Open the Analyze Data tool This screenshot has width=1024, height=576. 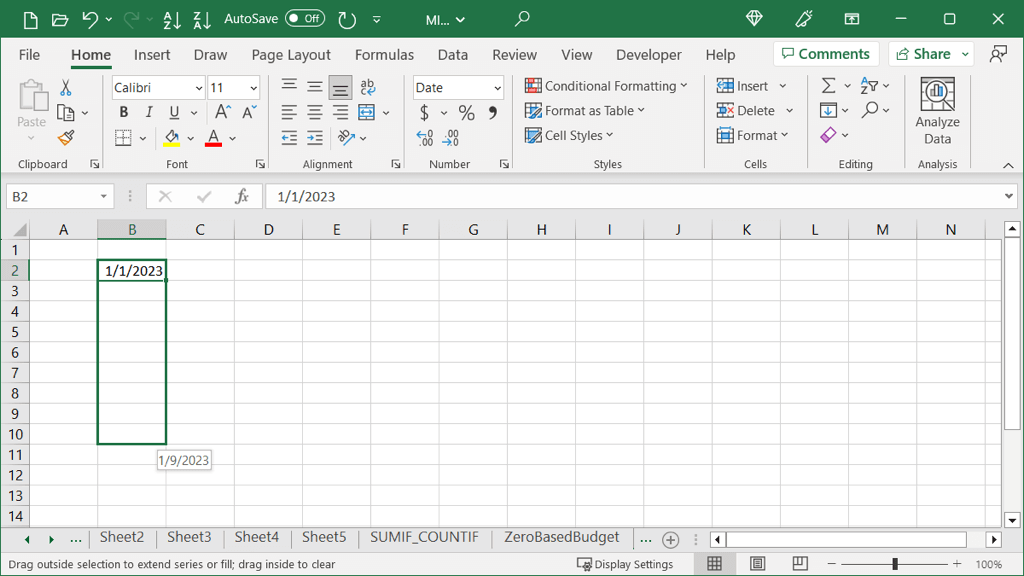coord(937,112)
